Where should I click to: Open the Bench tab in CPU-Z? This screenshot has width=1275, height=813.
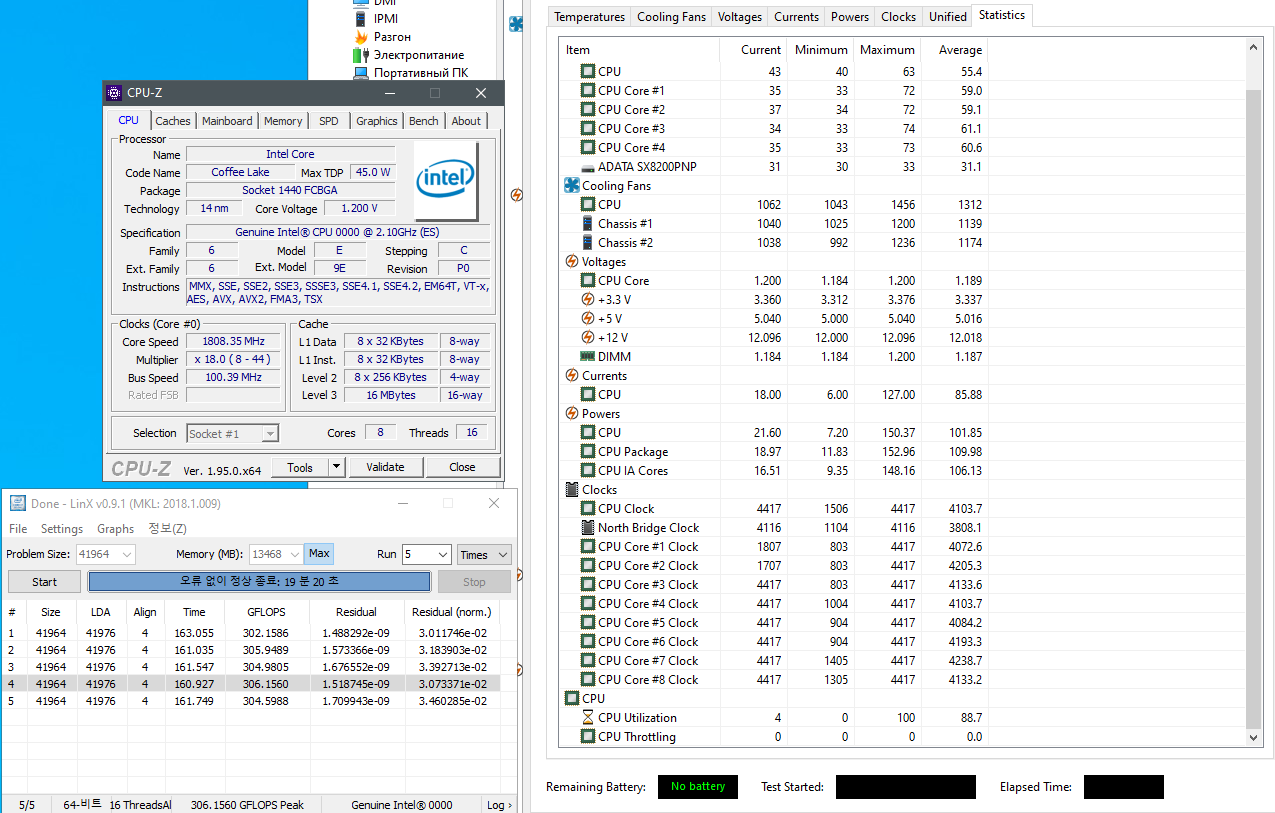(424, 121)
